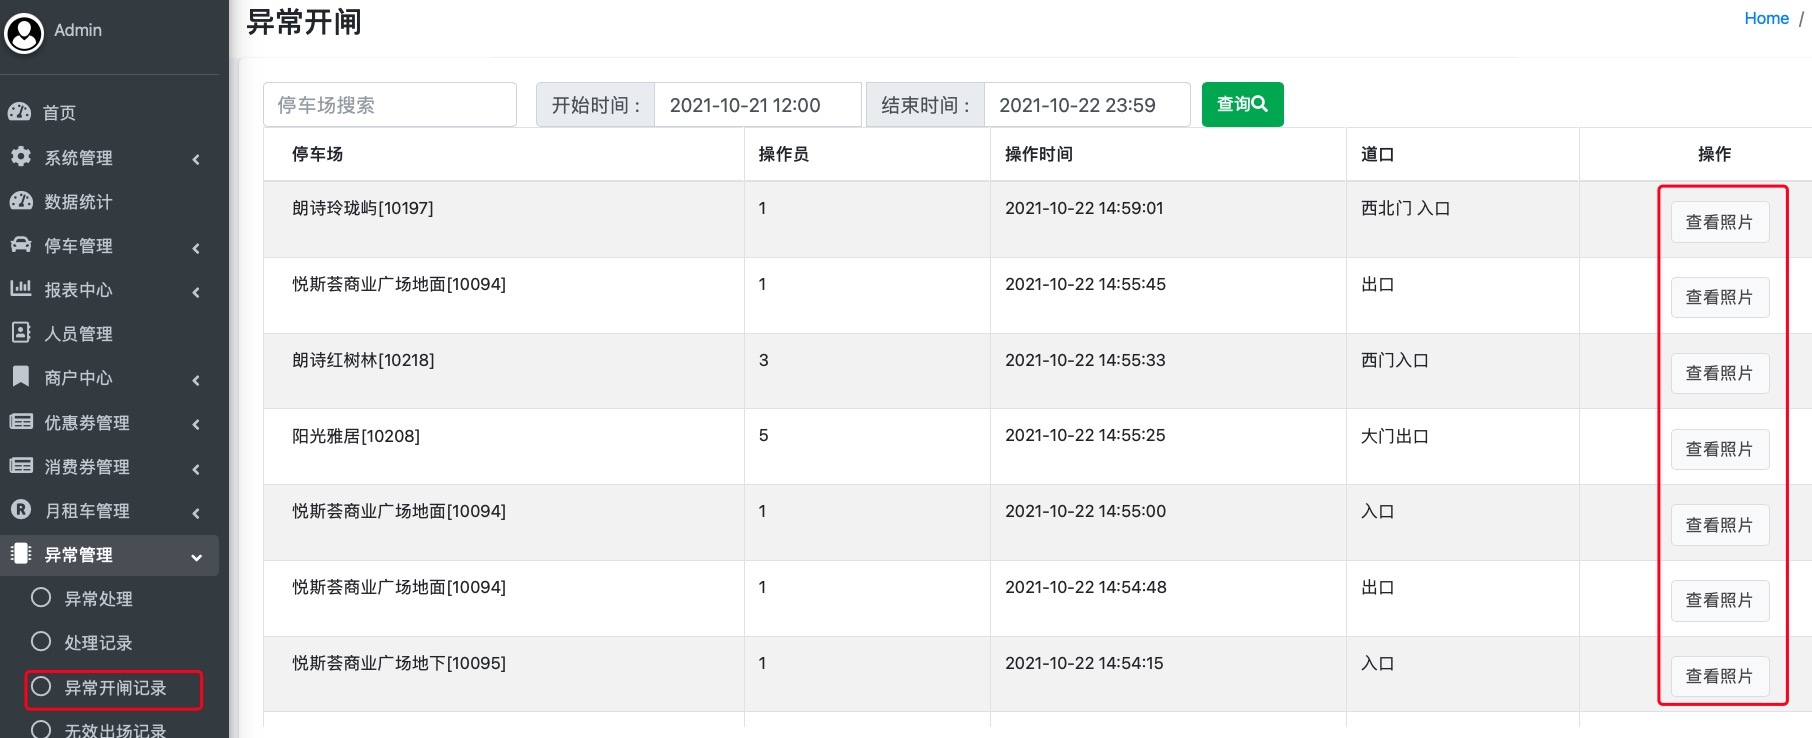This screenshot has height=738, width=1812.
Task: Select the 处理记录 circle item
Action: (x=41, y=642)
